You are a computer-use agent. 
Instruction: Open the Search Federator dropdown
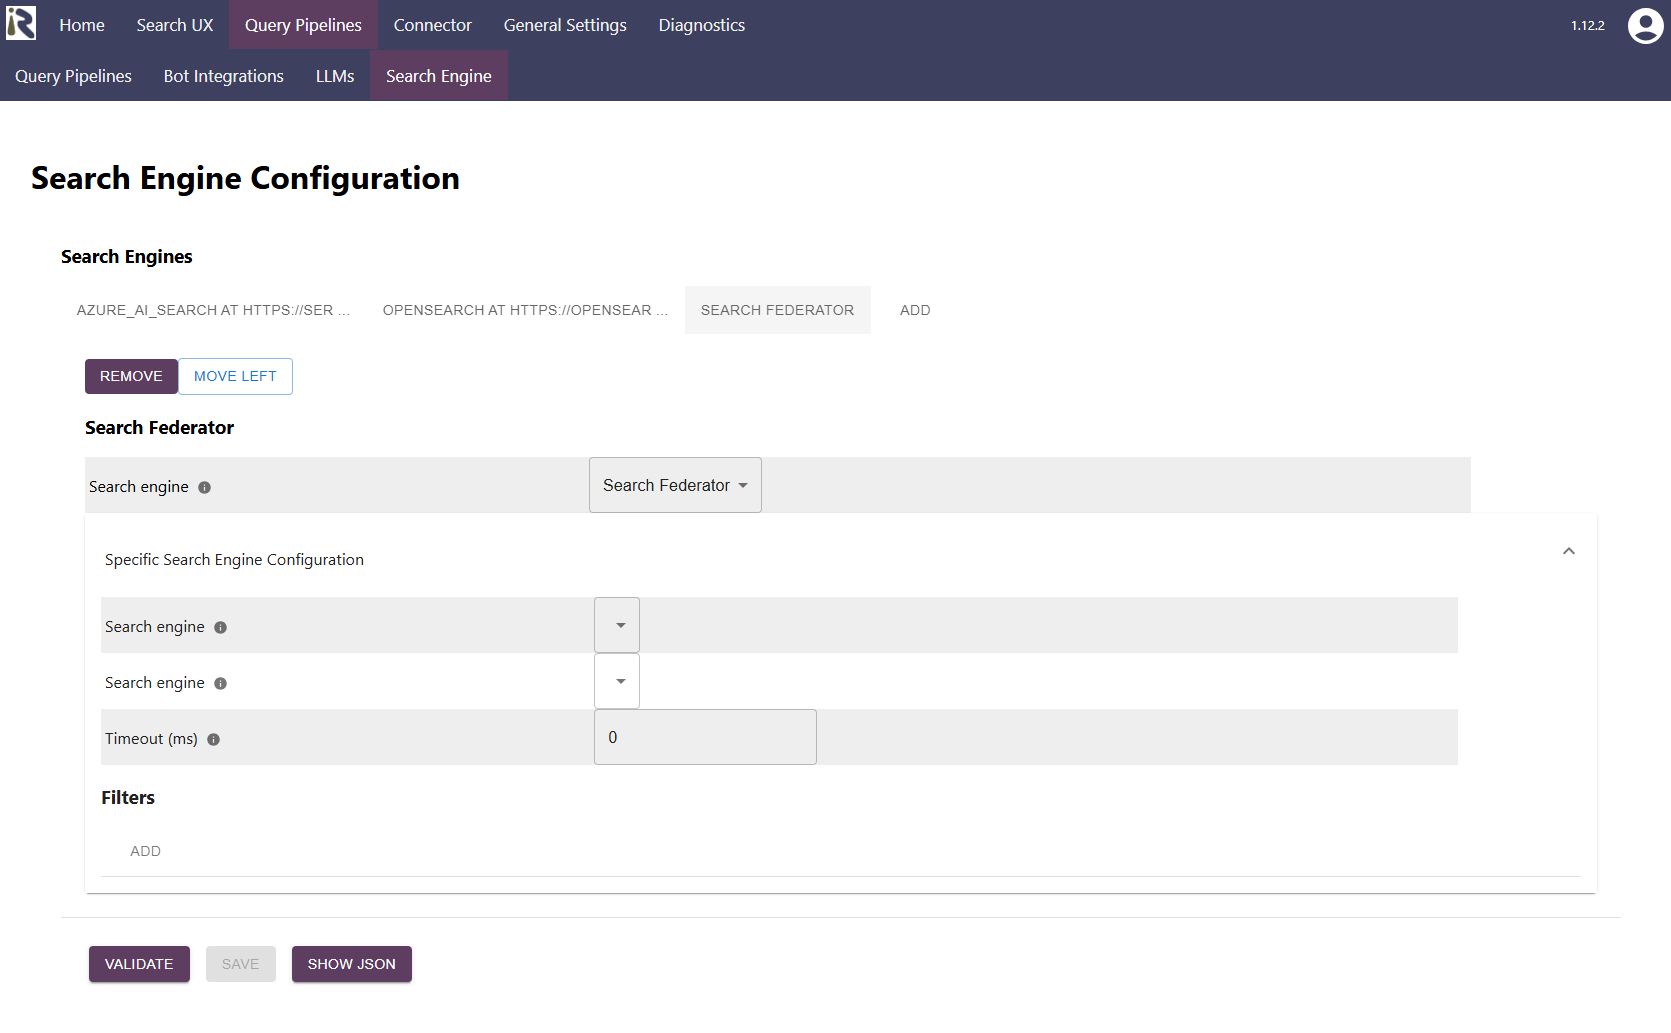tap(675, 485)
